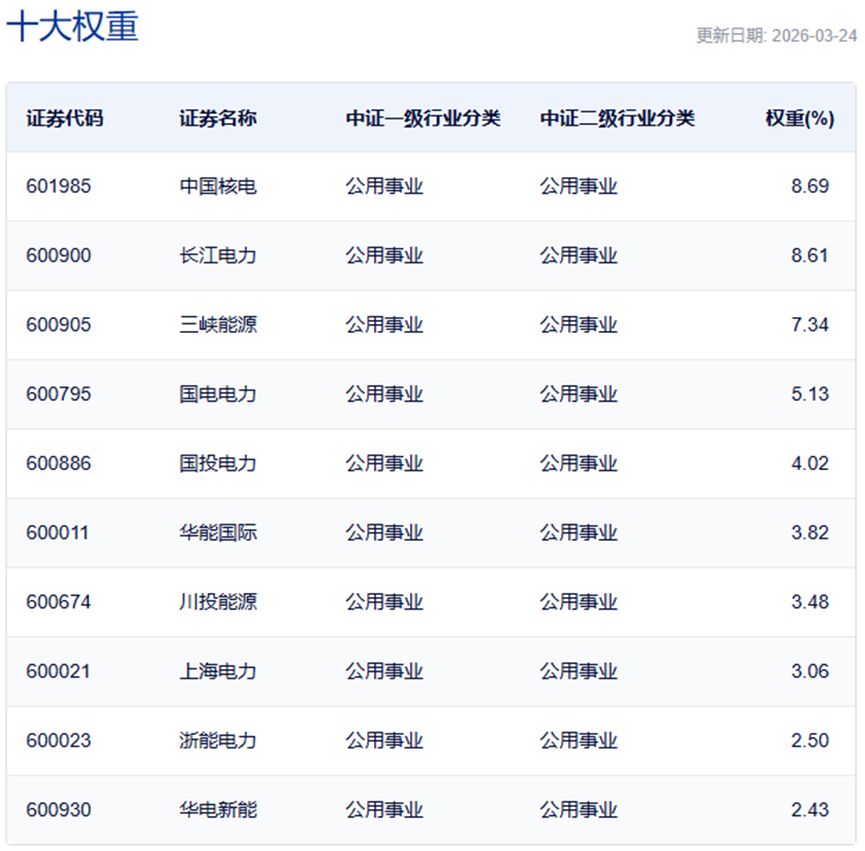
Task: Select the 7.34 weight for 三峡能源
Action: 809,325
